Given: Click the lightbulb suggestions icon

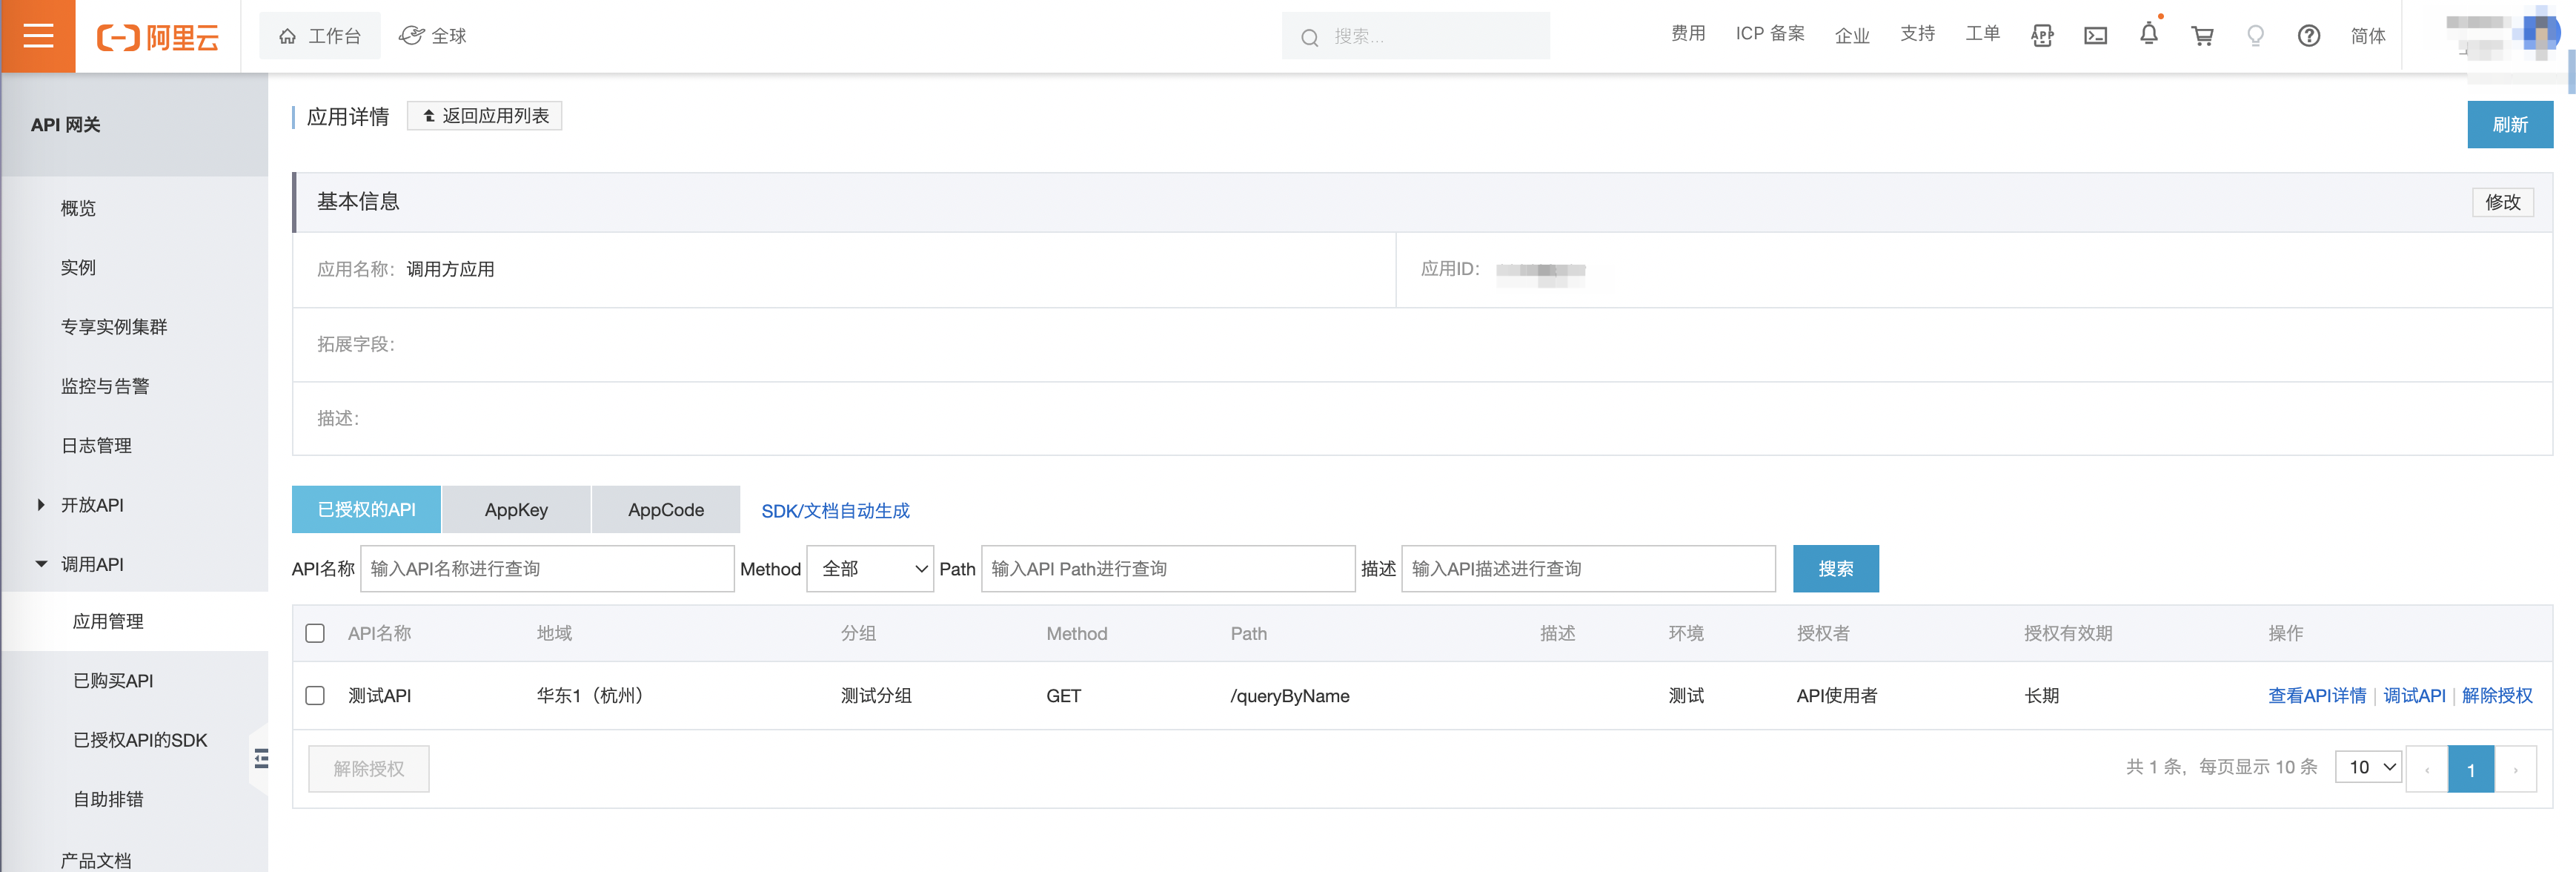Looking at the screenshot, I should [2255, 36].
